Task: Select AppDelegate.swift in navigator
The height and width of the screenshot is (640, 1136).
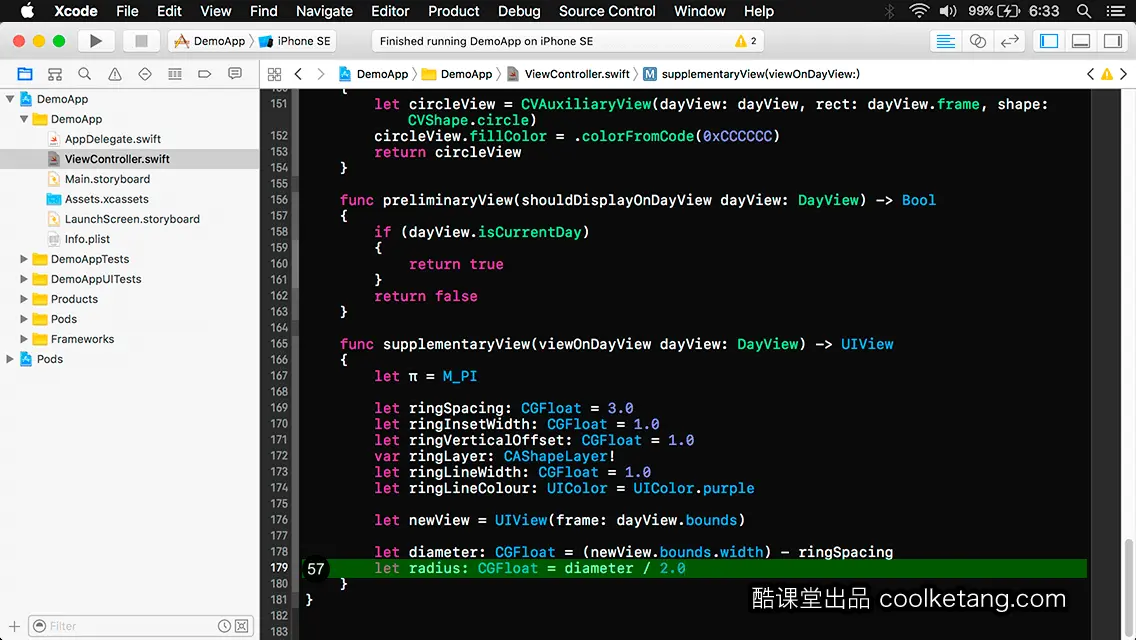Action: click(112, 139)
